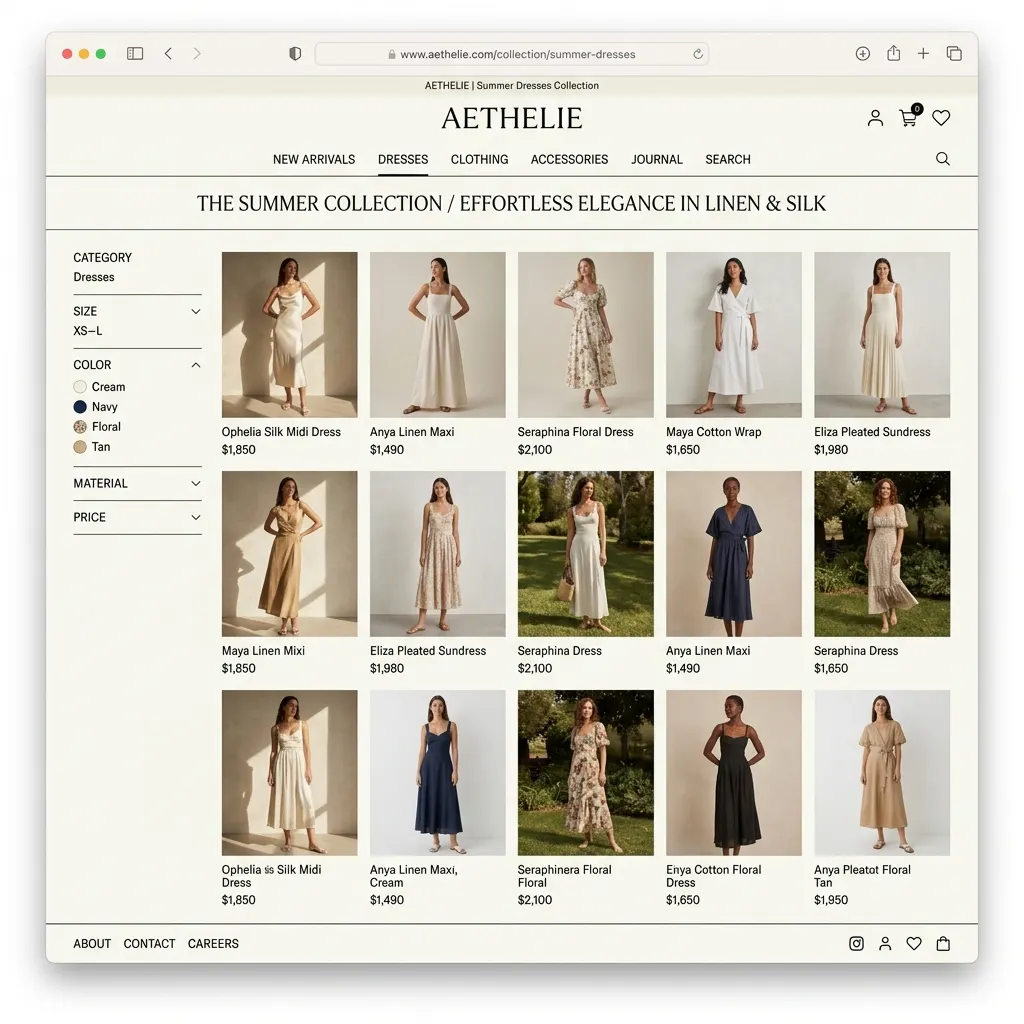Click Seraphinera Floral Floral product title
Viewport: 1024px width, 1024px height.
[565, 876]
